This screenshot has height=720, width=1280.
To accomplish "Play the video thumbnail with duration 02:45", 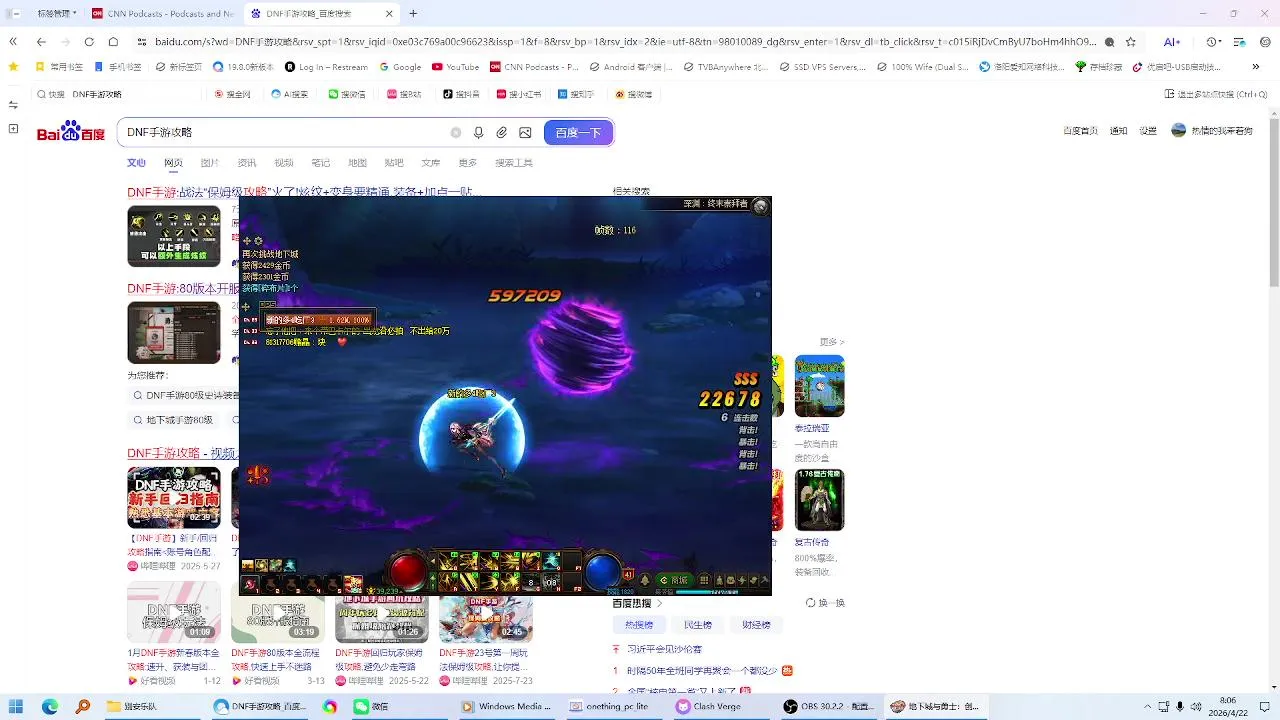I will (x=486, y=618).
